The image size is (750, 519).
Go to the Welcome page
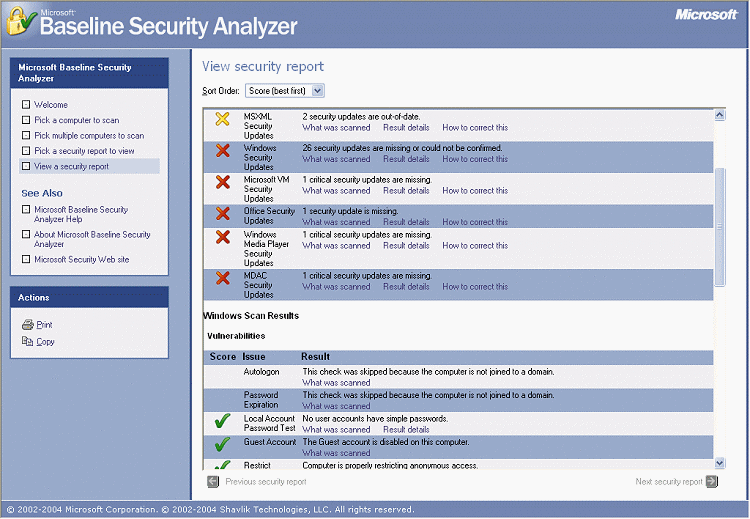pyautogui.click(x=51, y=105)
